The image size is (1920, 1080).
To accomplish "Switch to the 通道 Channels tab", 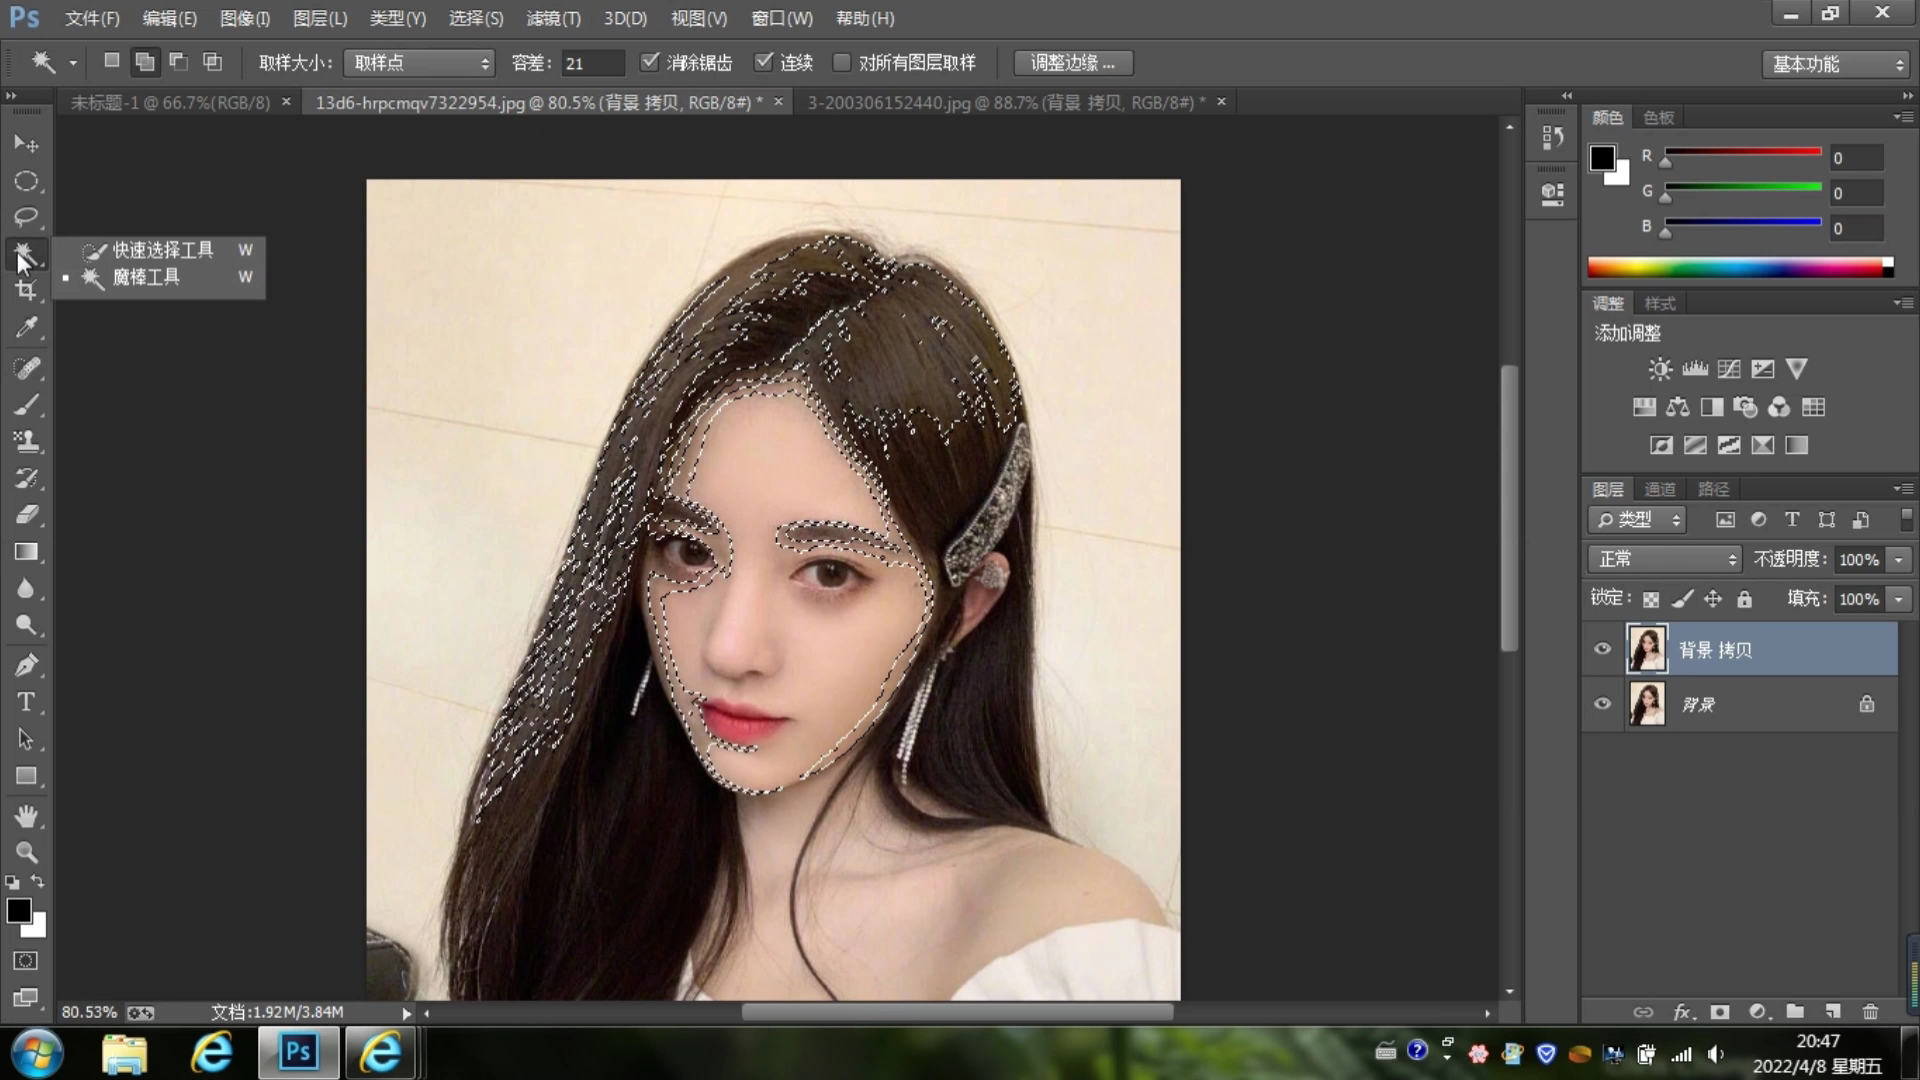I will [1659, 489].
